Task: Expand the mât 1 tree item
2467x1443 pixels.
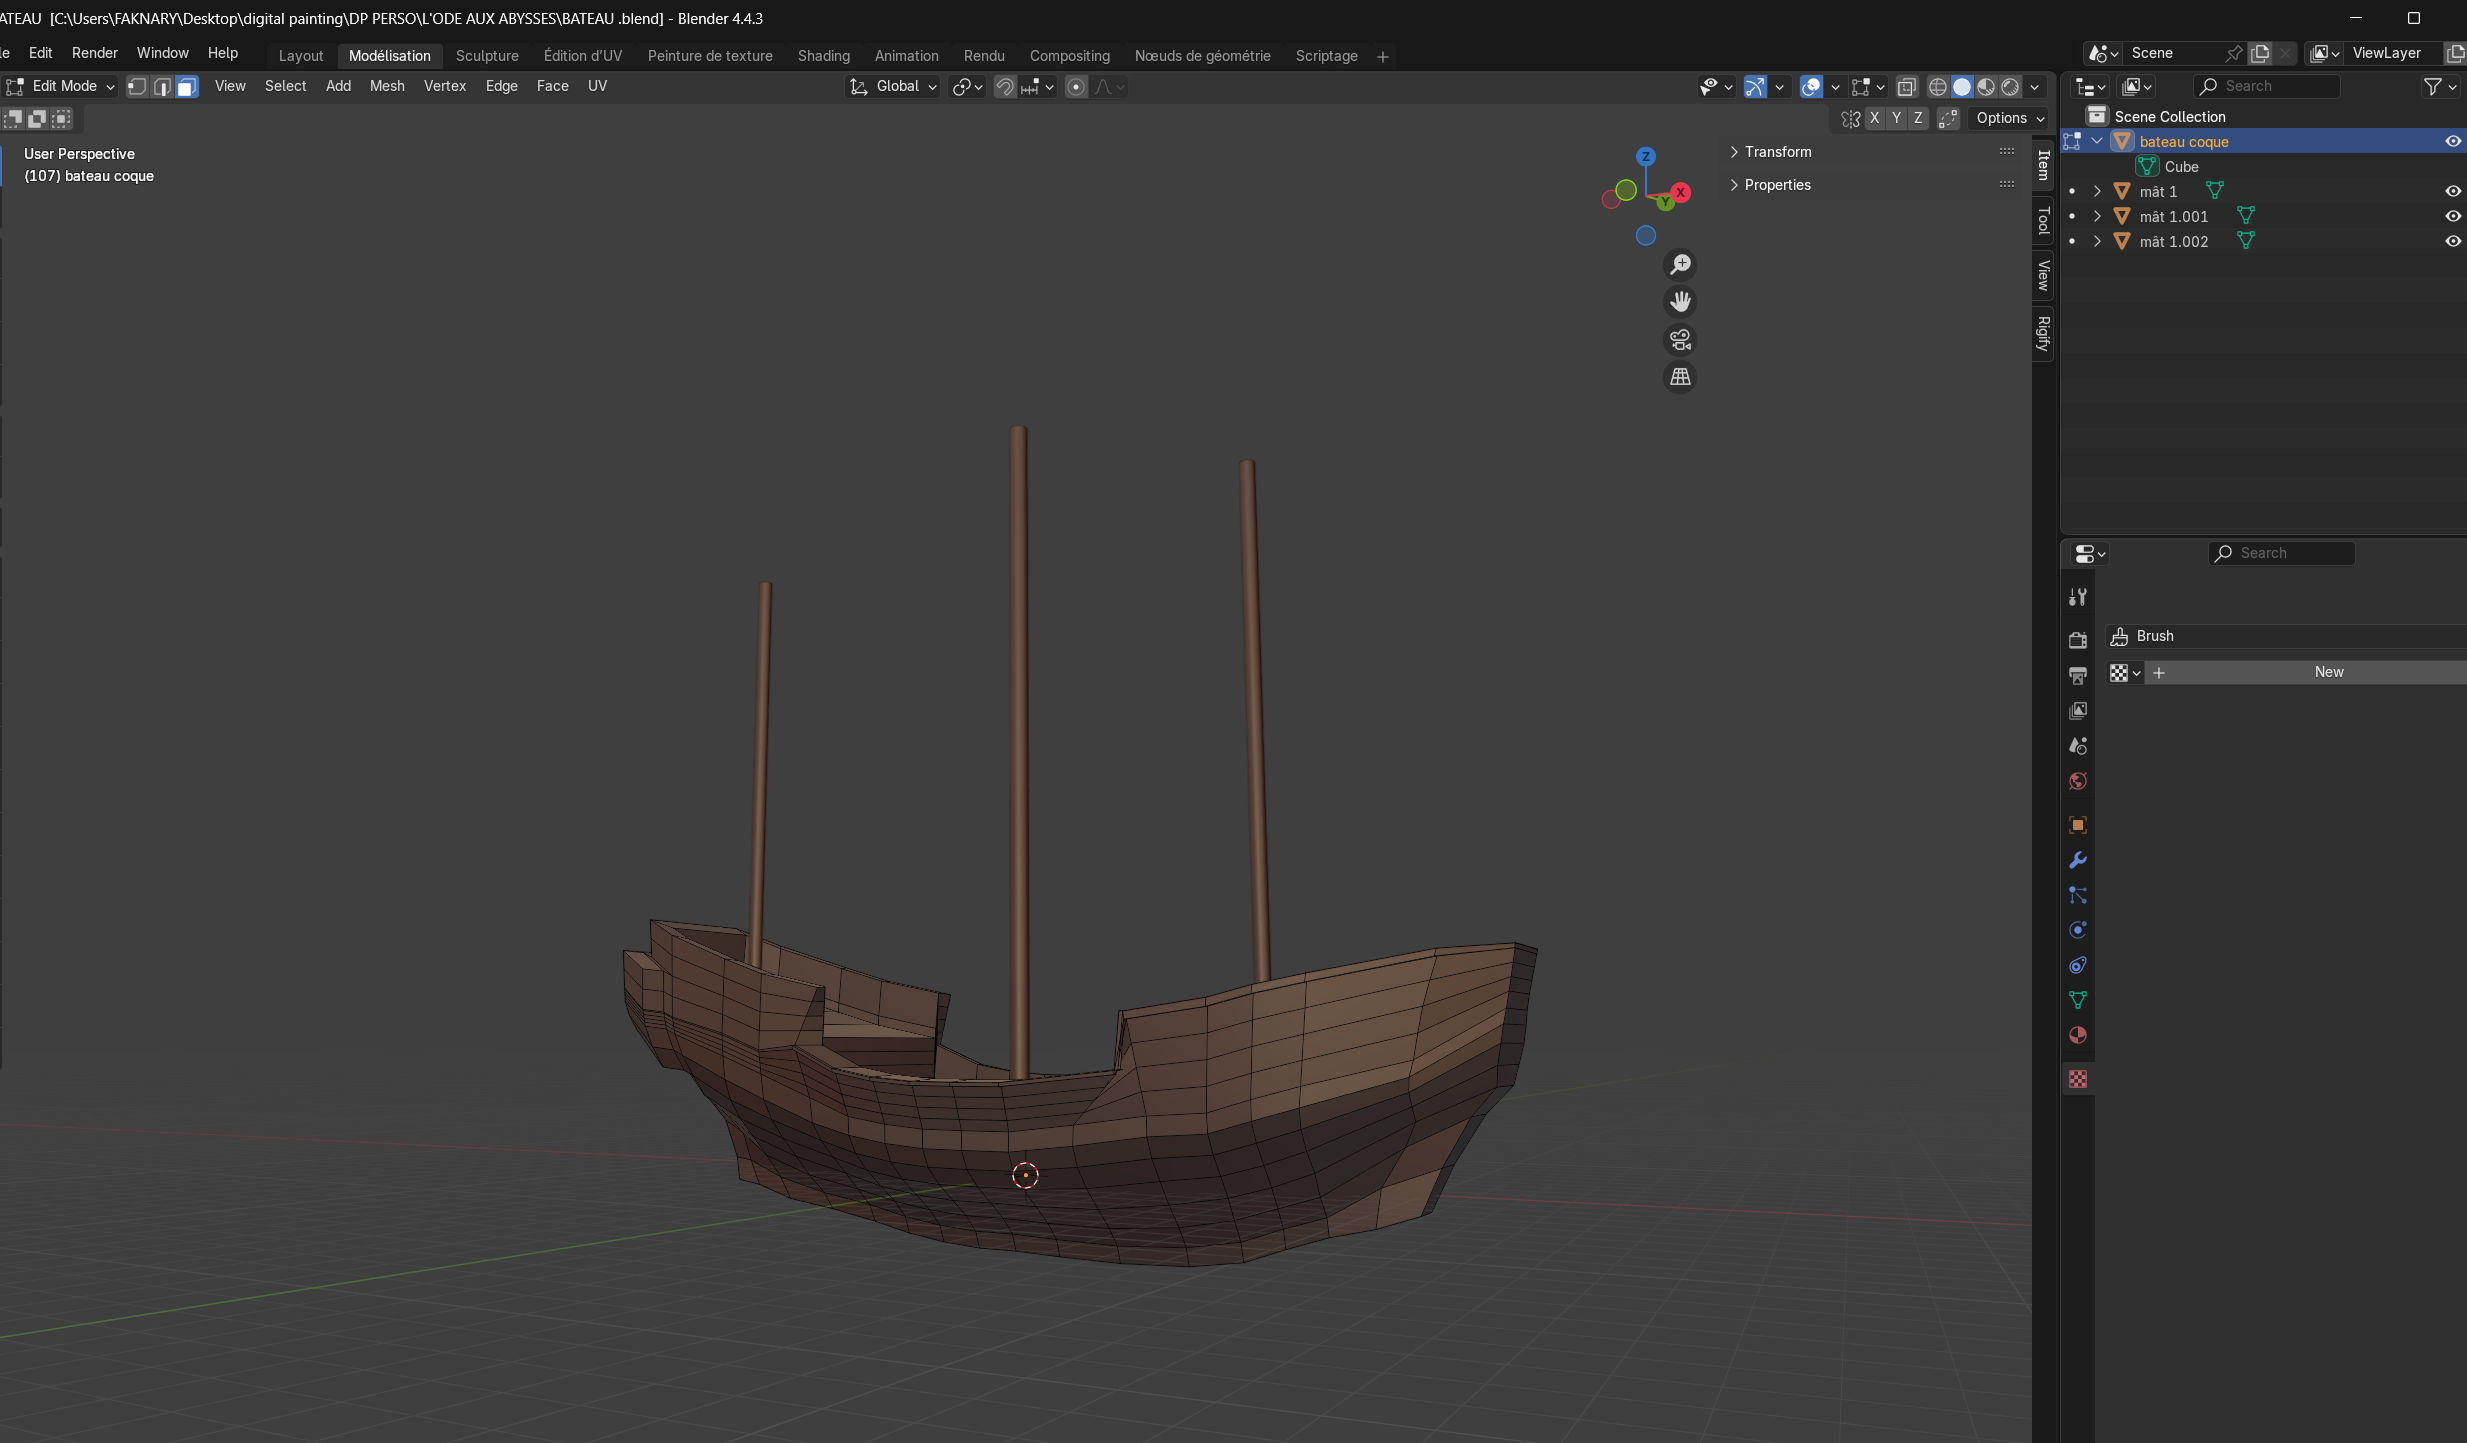Action: point(2097,191)
